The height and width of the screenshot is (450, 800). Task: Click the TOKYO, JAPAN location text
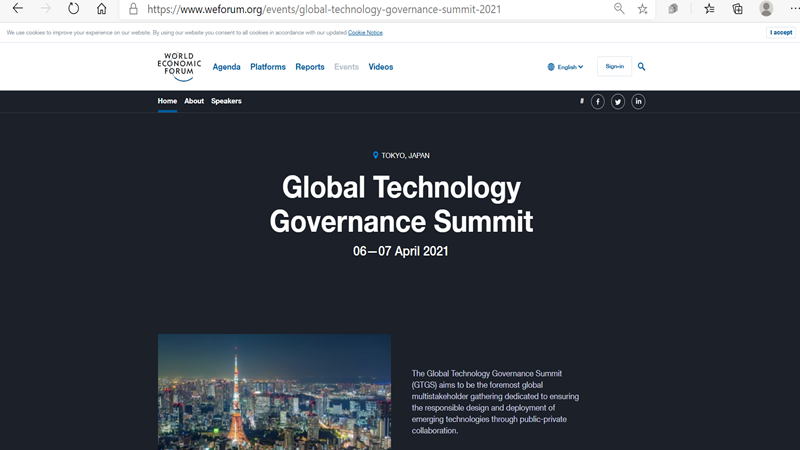tap(406, 156)
